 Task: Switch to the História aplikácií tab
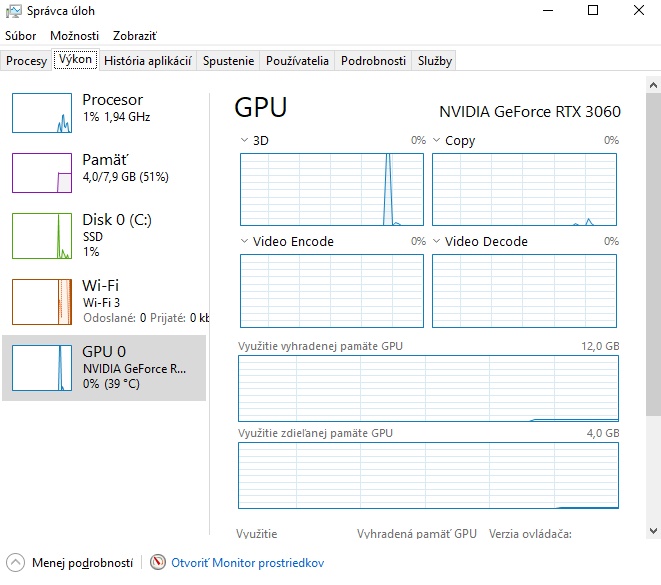click(147, 61)
